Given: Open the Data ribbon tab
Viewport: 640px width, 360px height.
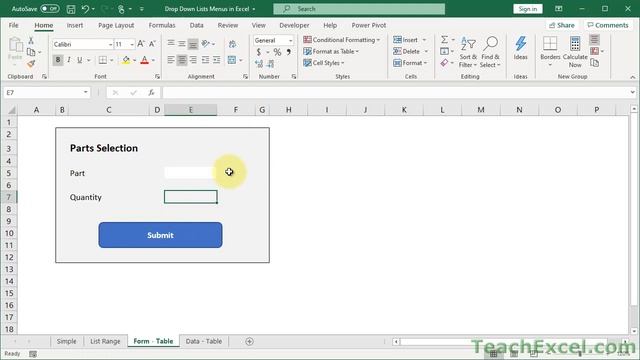Looking at the screenshot, I should coord(196,25).
